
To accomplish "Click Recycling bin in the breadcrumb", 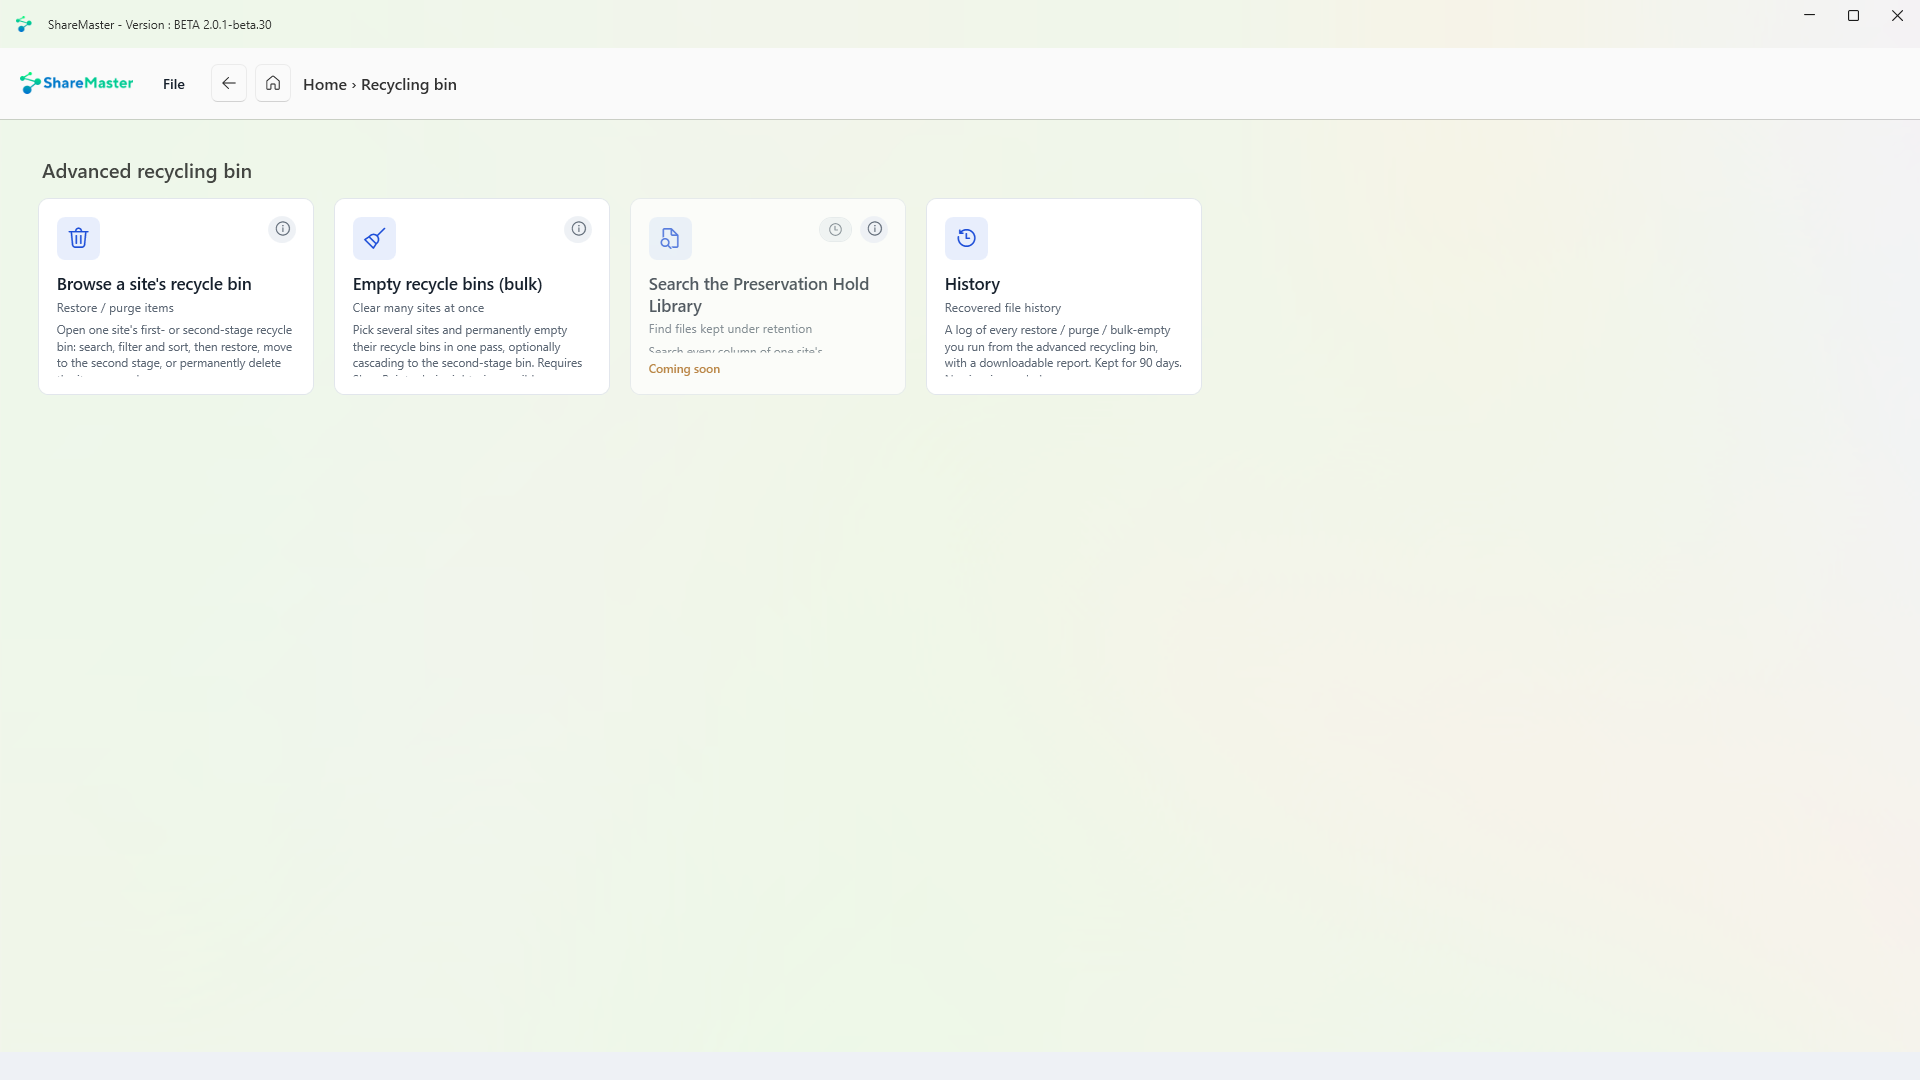I will (409, 85).
